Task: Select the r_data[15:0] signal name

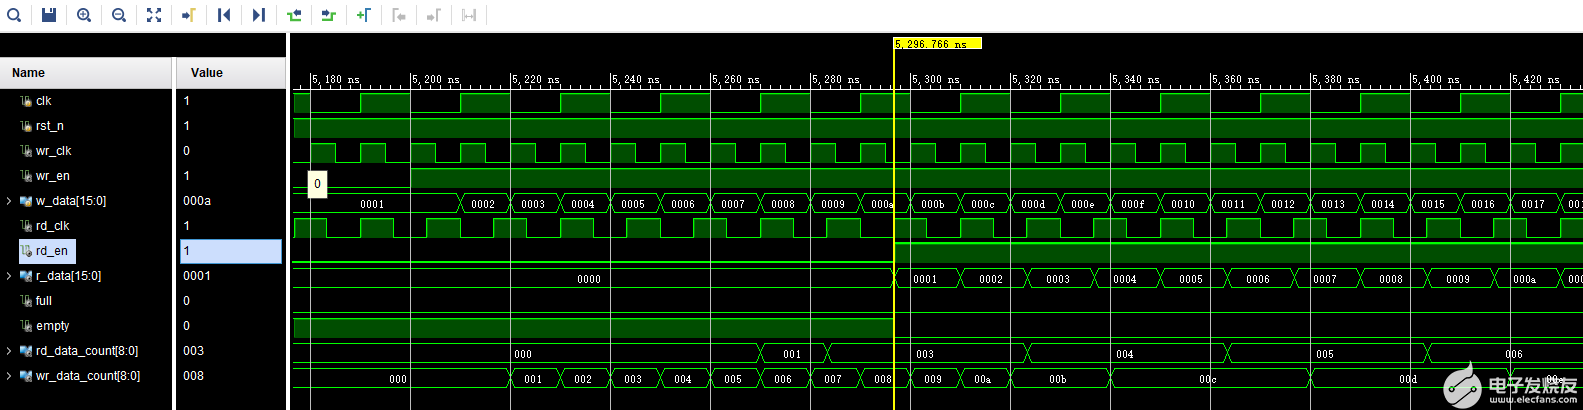Action: pos(69,276)
